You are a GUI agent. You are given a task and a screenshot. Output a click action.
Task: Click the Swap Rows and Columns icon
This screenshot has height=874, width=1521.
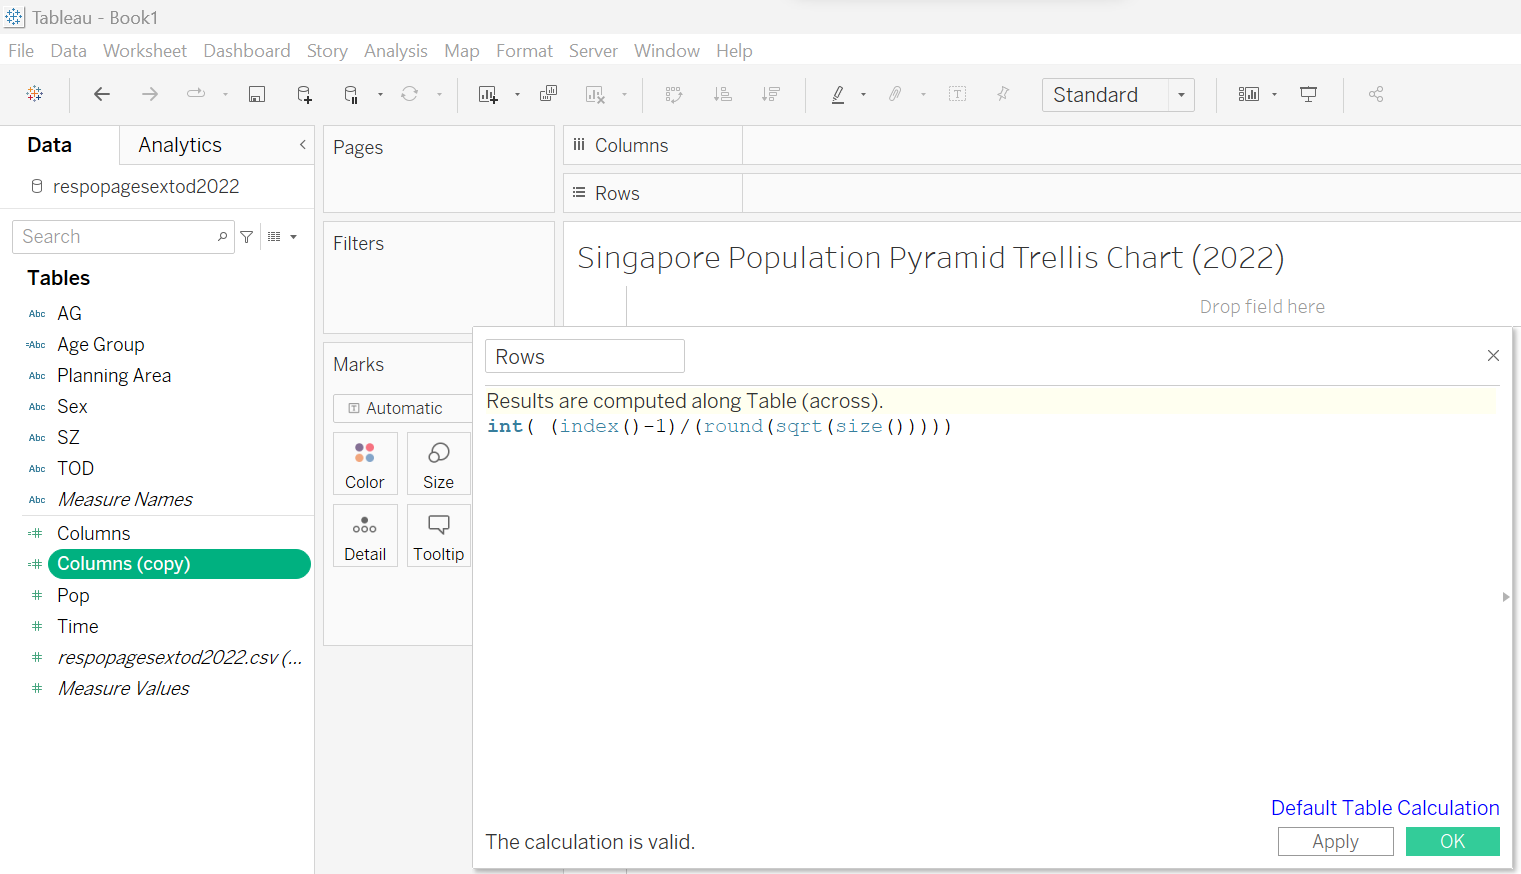pos(674,94)
